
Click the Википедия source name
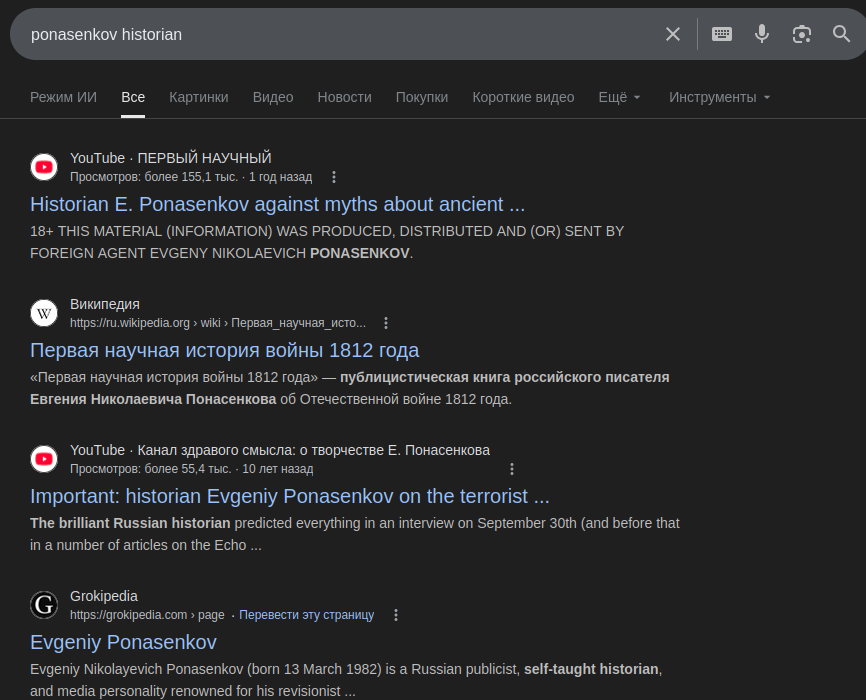105,304
